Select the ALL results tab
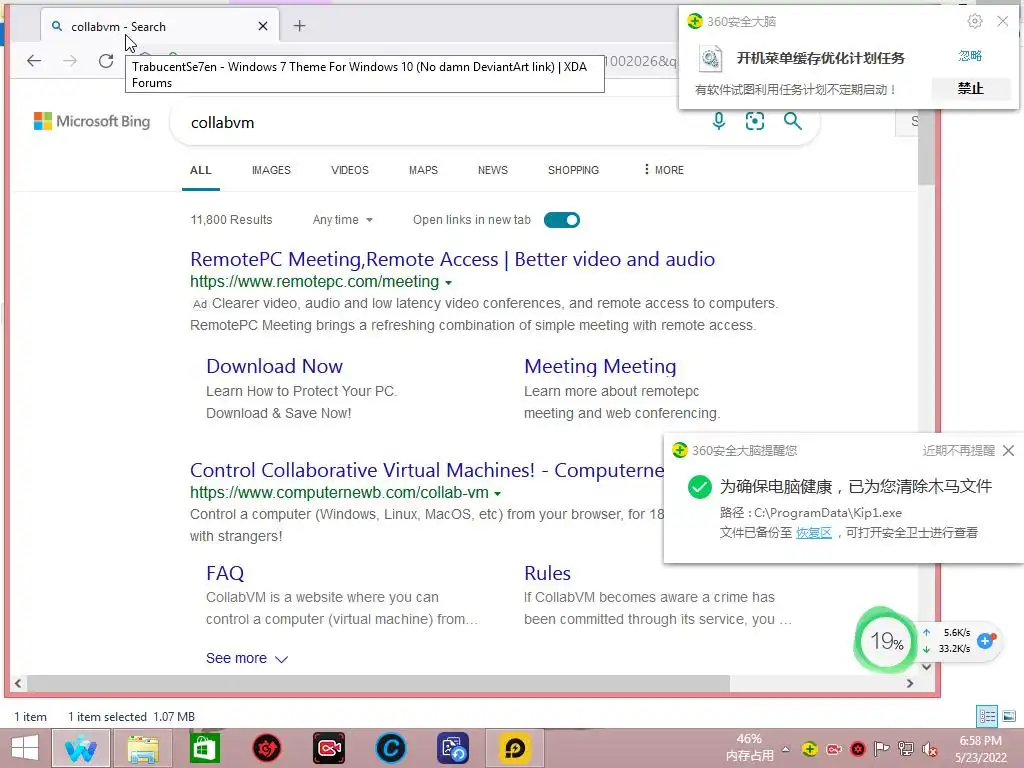Screen dimensions: 1024x768 point(200,170)
